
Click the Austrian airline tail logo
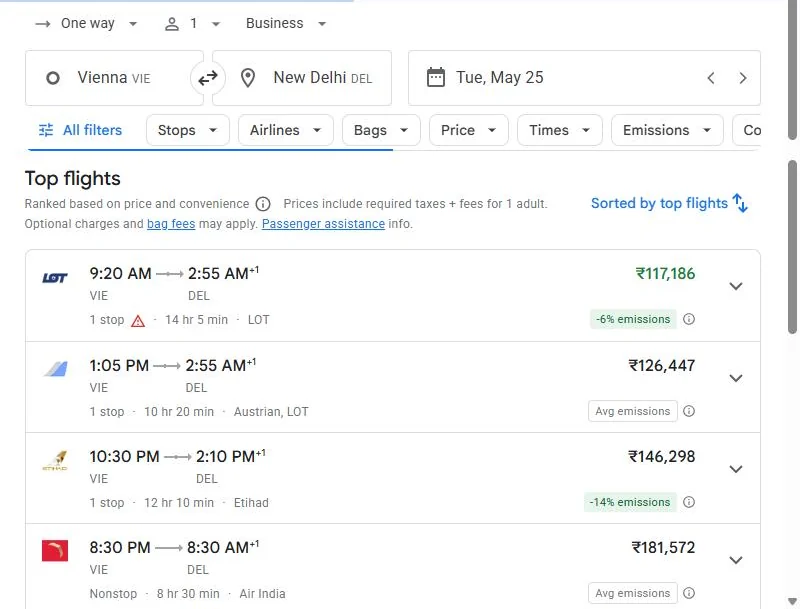coord(56,368)
